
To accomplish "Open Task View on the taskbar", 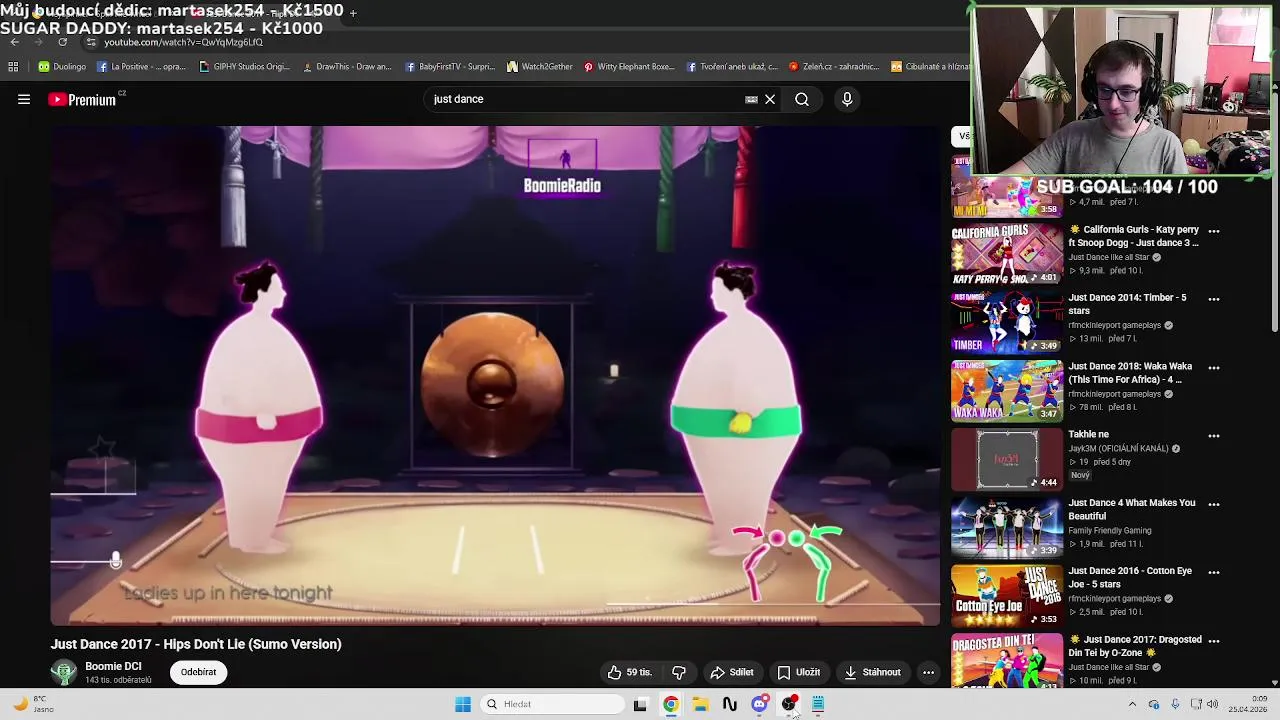I will coord(640,704).
